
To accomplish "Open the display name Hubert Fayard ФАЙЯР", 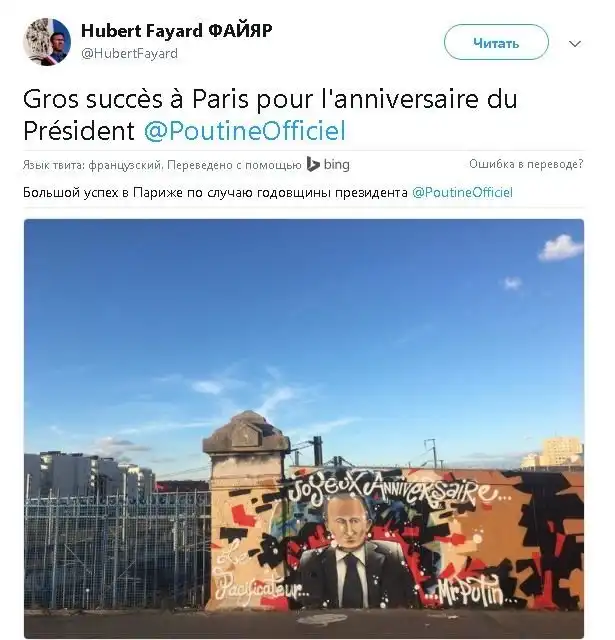I will pos(176,31).
